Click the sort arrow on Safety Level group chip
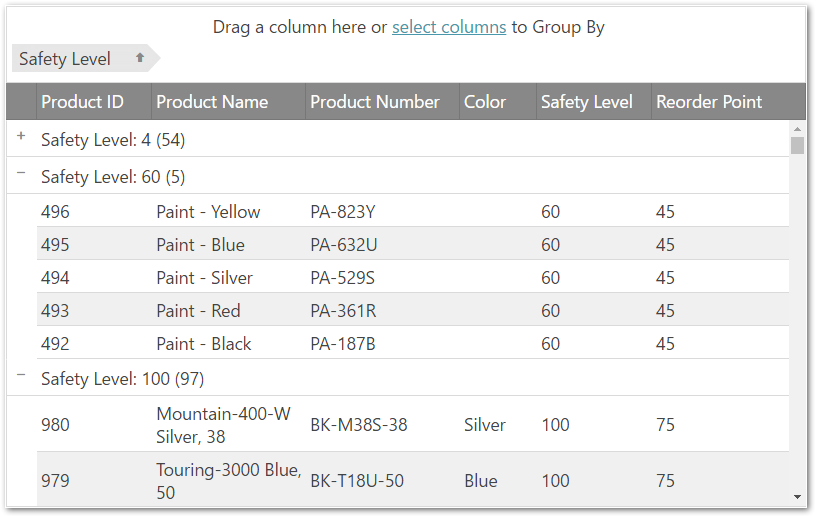816x517 pixels. point(140,58)
